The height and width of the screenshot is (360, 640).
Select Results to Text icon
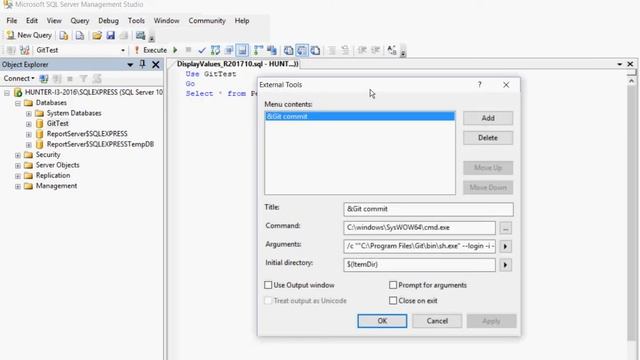(x=288, y=50)
